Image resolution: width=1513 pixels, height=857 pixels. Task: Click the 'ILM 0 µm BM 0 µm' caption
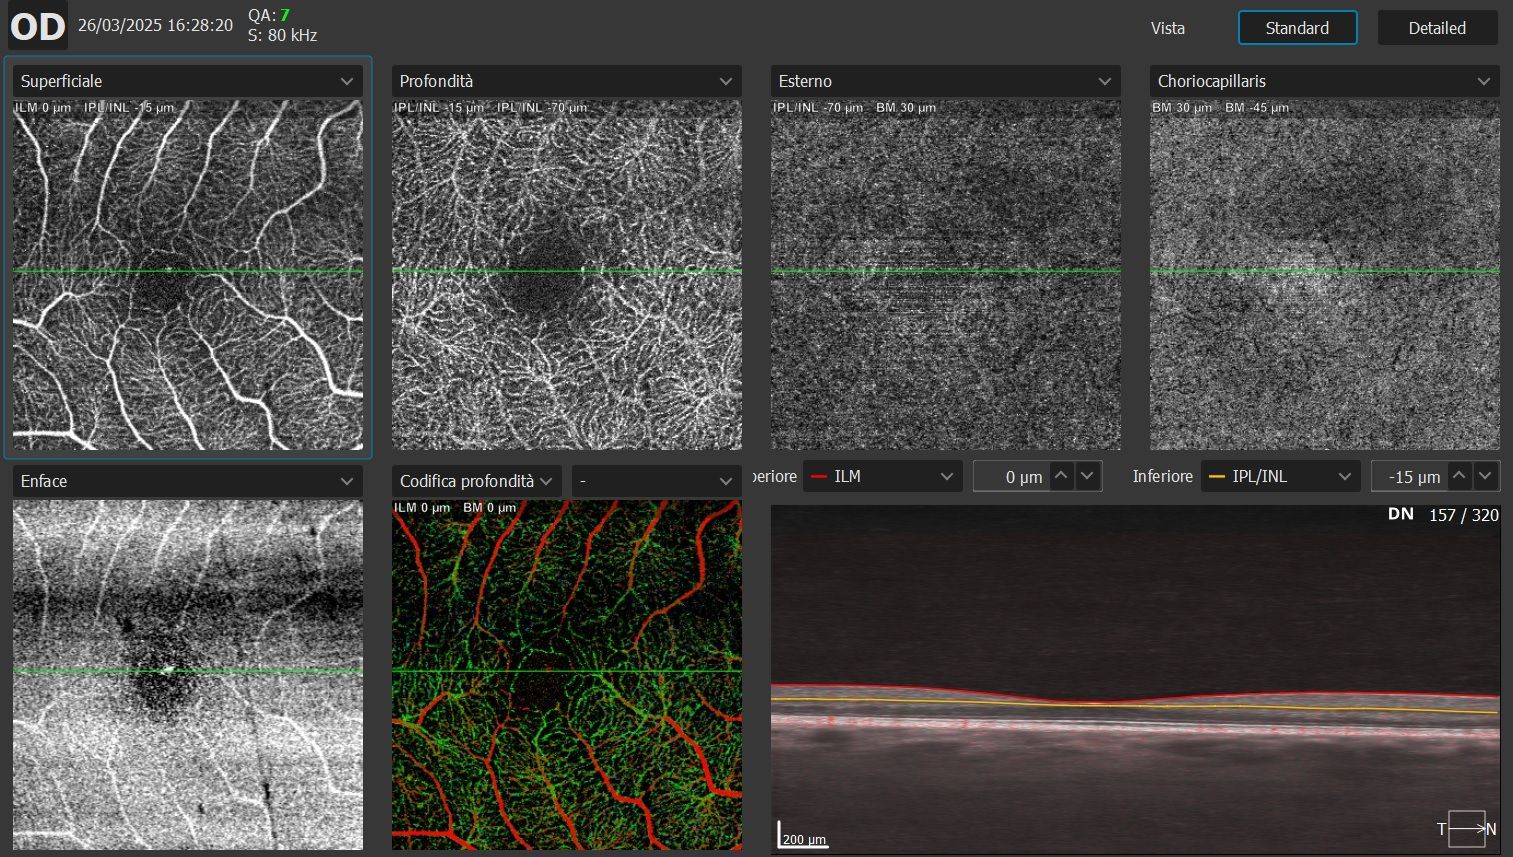click(455, 507)
